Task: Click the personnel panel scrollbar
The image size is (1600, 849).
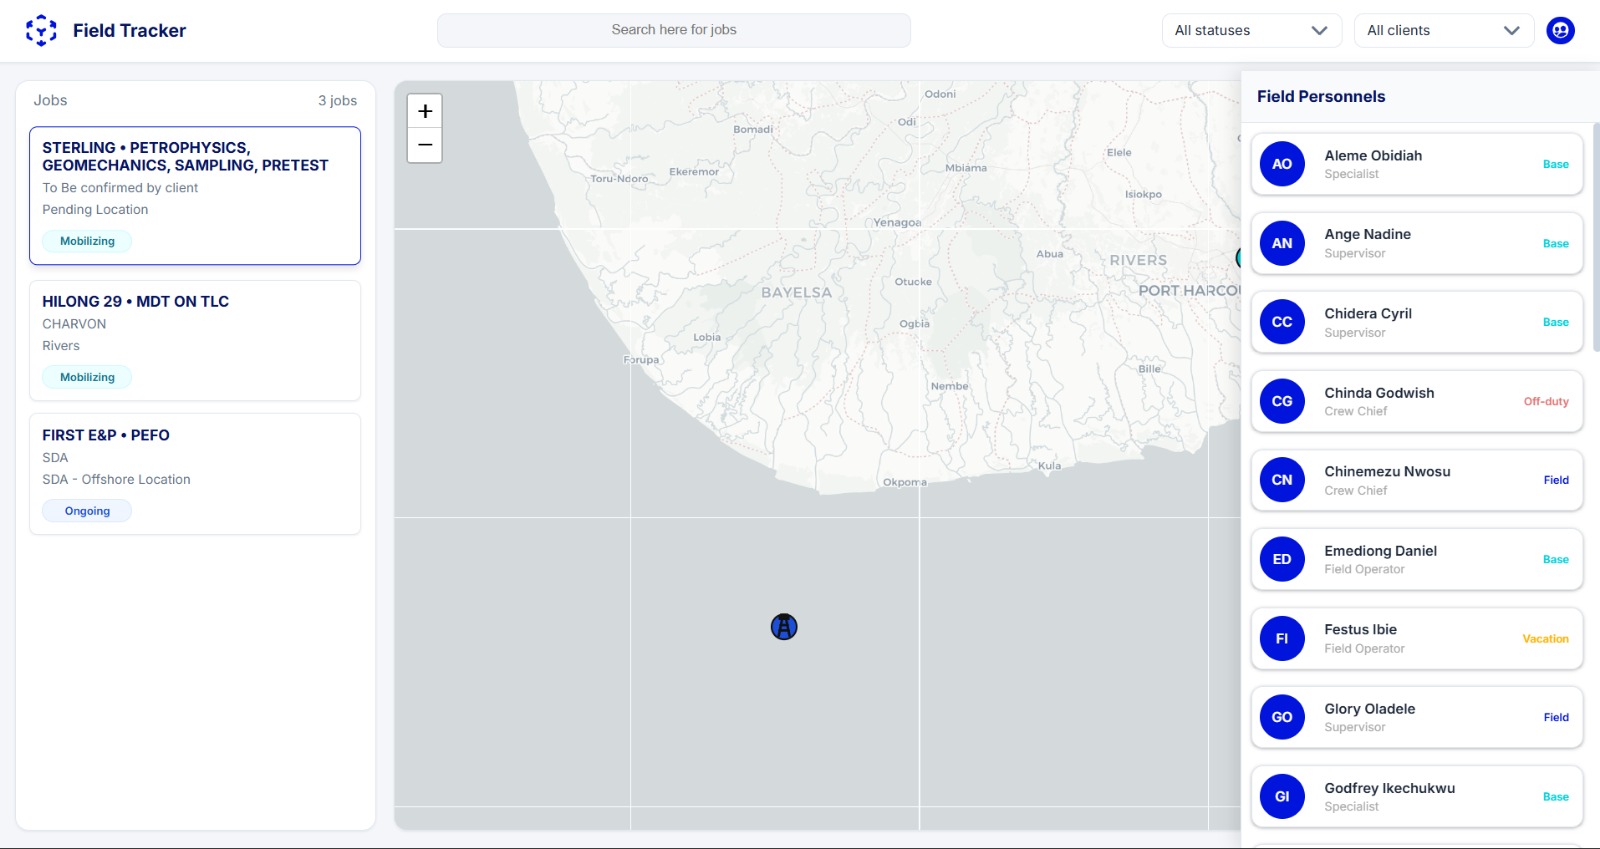Action: tap(1595, 237)
